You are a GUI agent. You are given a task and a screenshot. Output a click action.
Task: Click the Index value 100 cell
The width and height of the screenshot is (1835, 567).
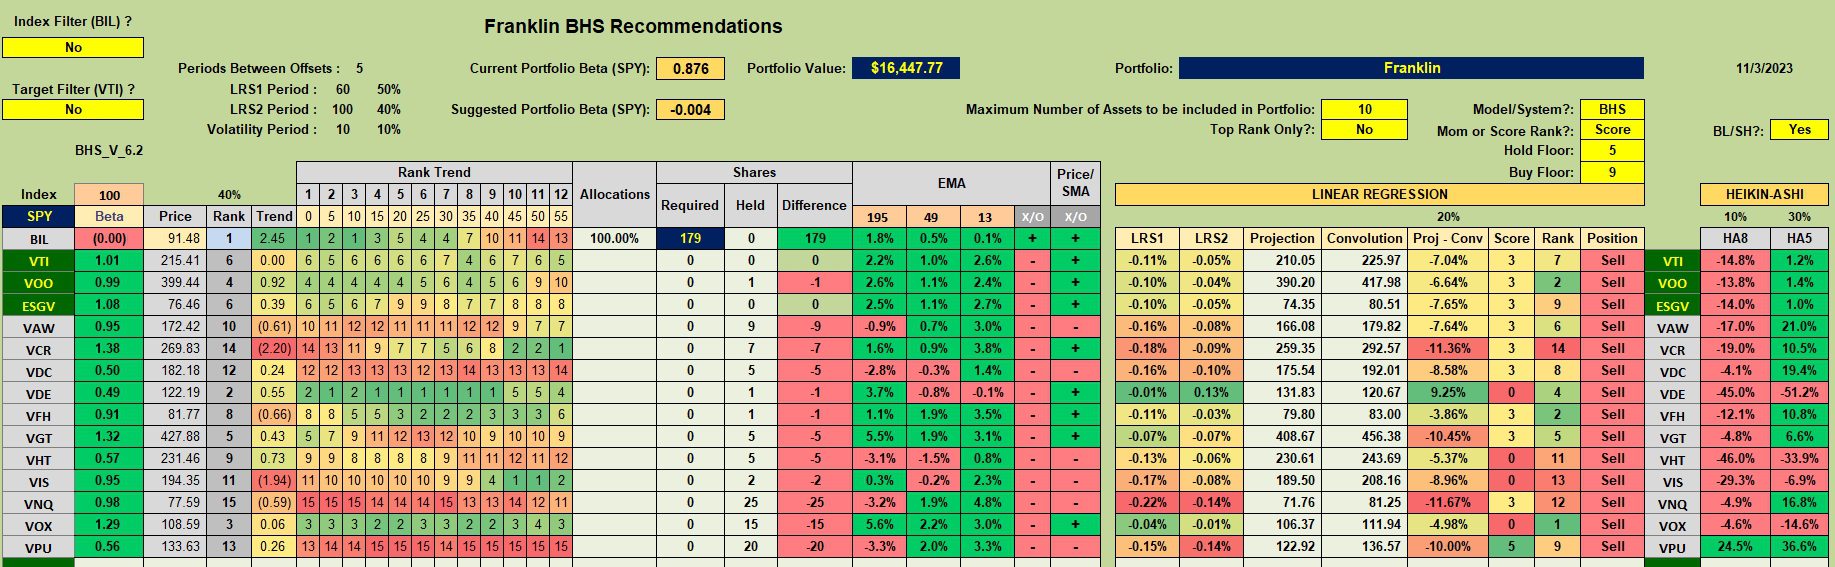[109, 195]
